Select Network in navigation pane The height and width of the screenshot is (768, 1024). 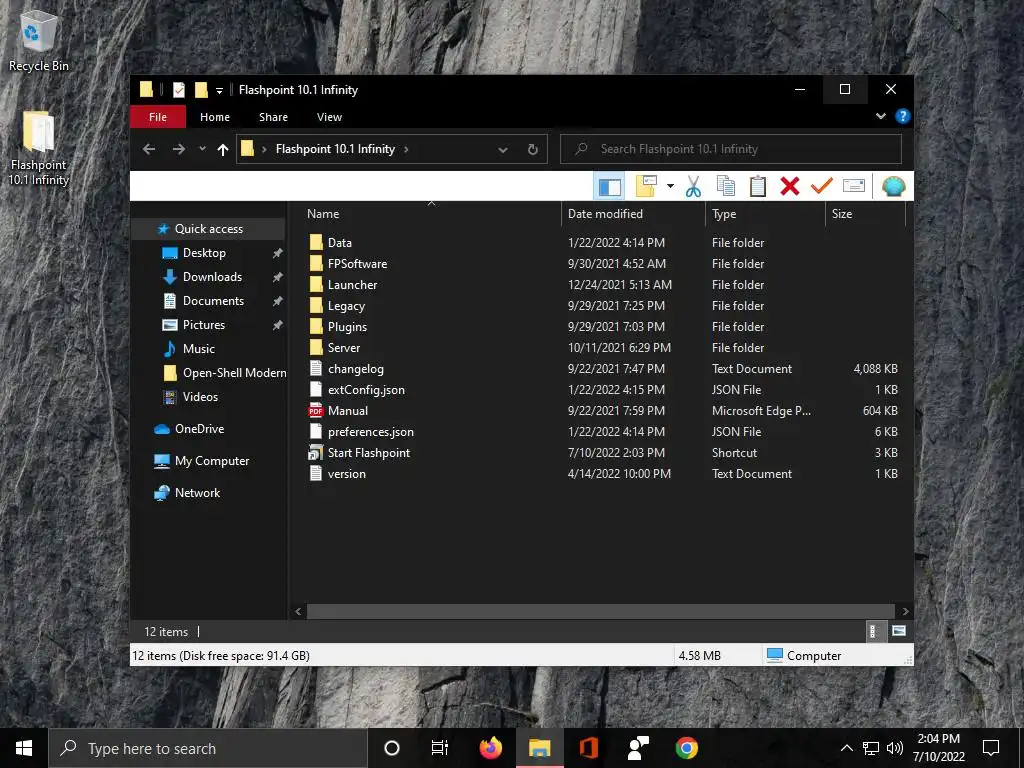coord(197,493)
